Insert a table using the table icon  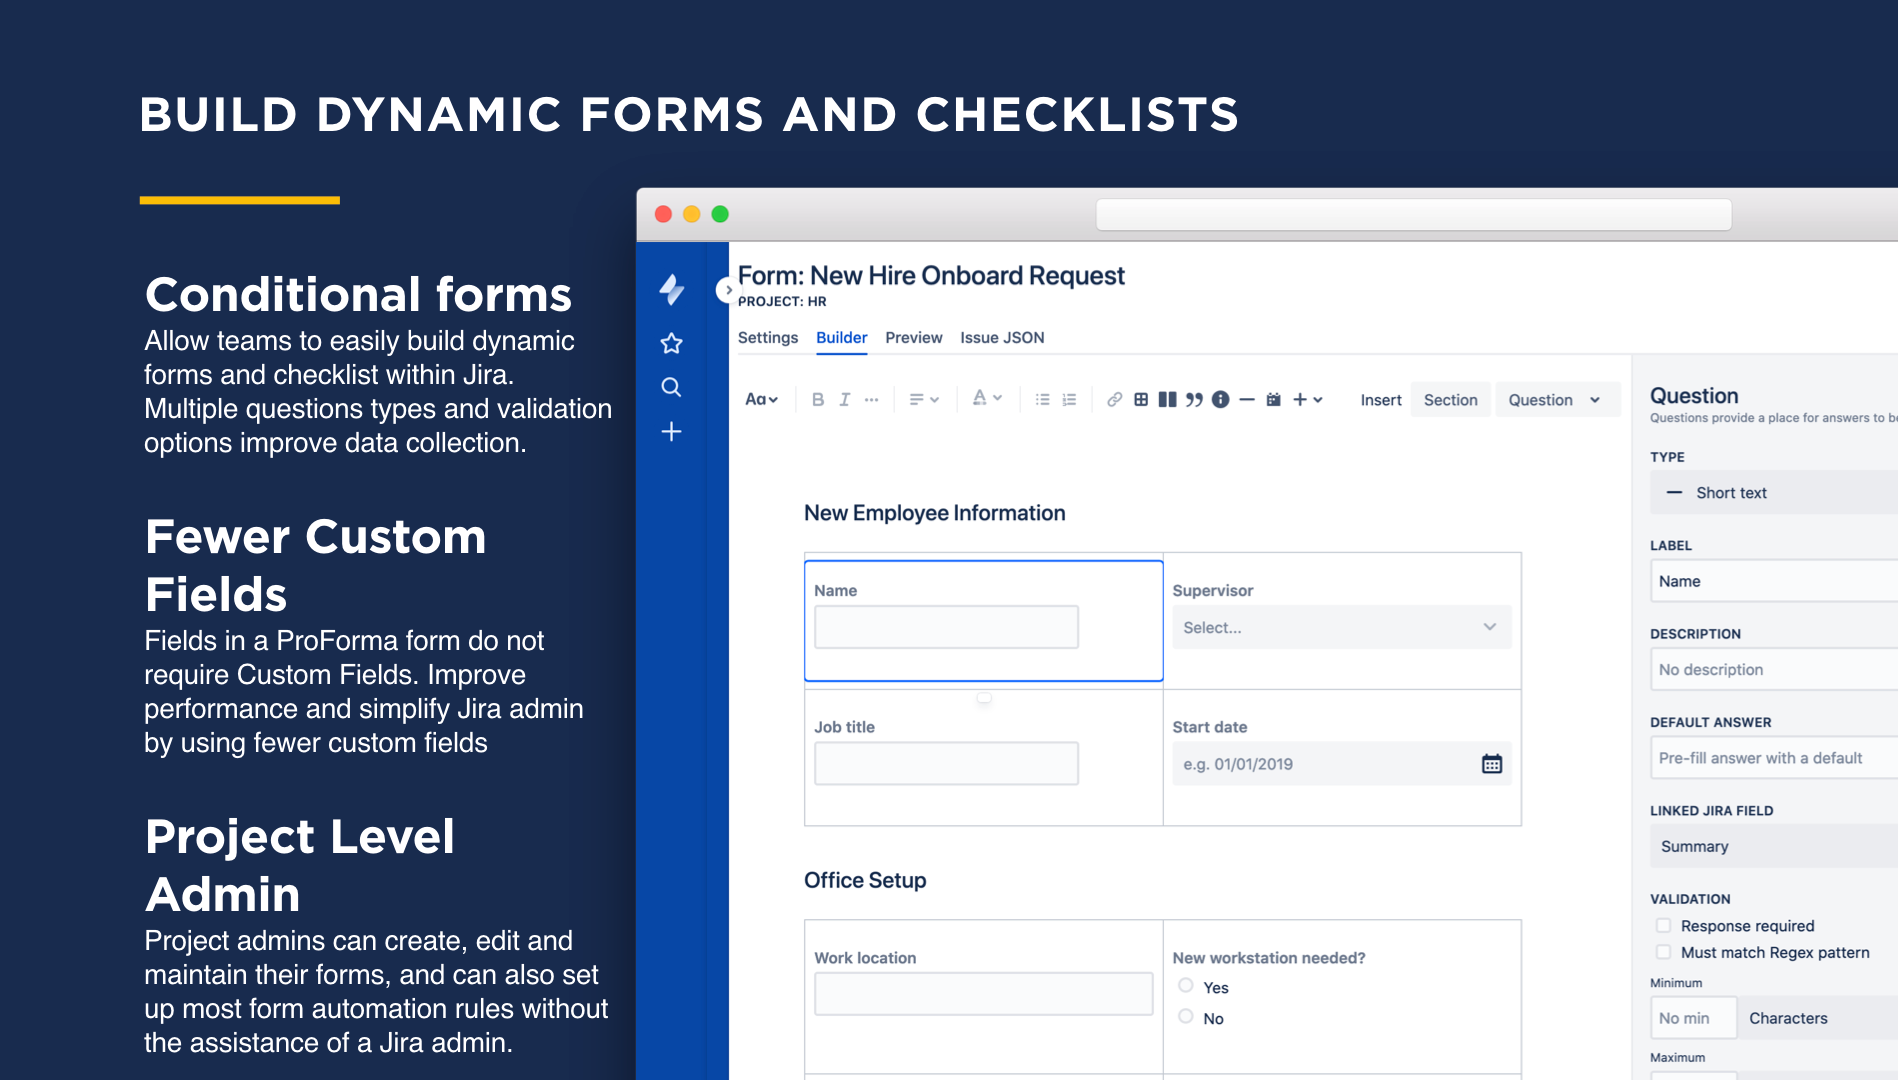pos(1141,399)
